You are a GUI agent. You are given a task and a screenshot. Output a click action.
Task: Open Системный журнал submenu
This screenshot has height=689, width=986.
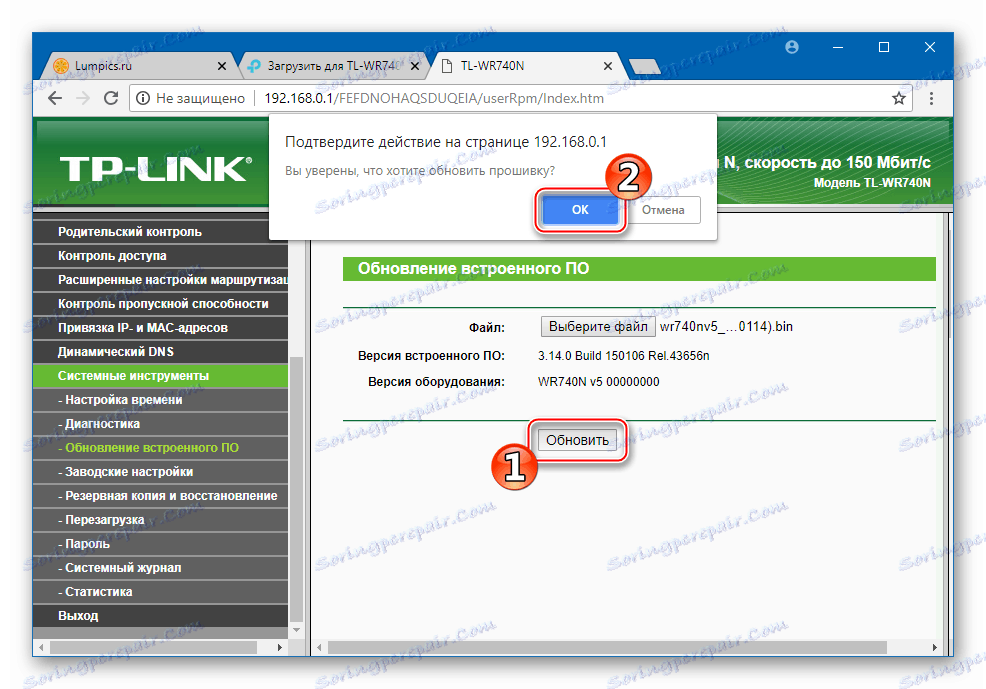[160, 568]
